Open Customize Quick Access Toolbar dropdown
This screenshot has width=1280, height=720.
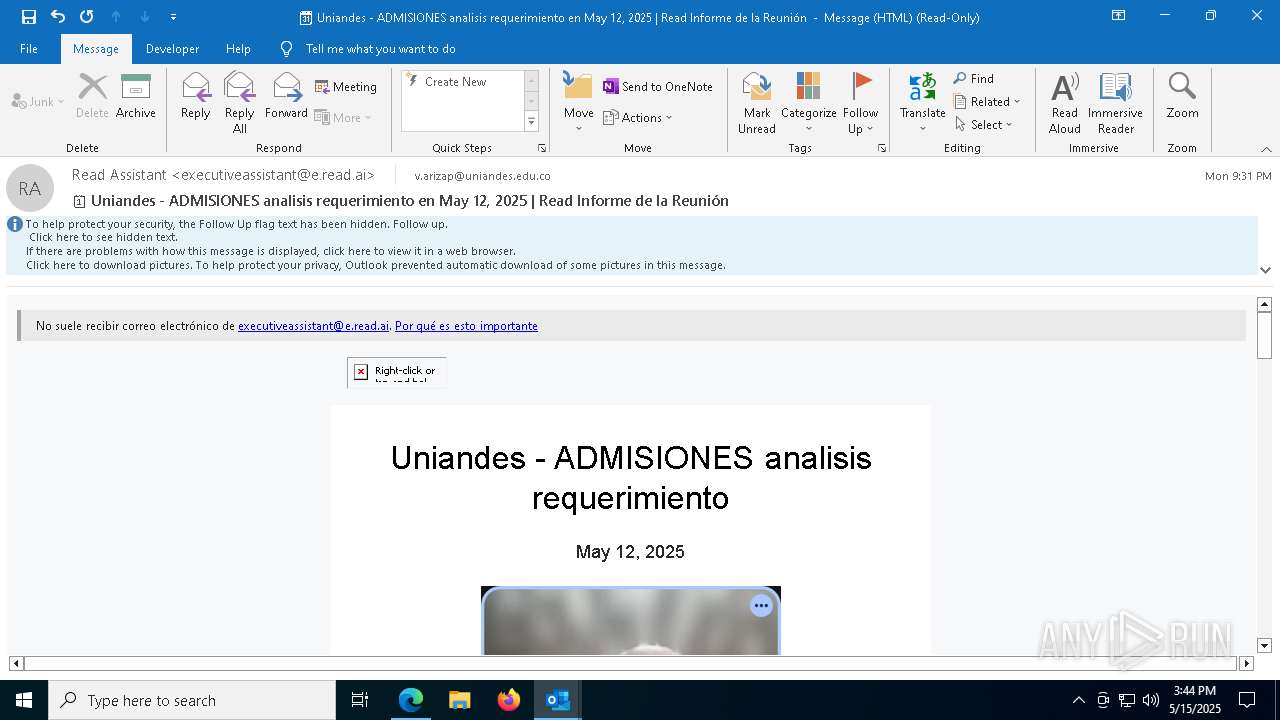click(x=173, y=17)
